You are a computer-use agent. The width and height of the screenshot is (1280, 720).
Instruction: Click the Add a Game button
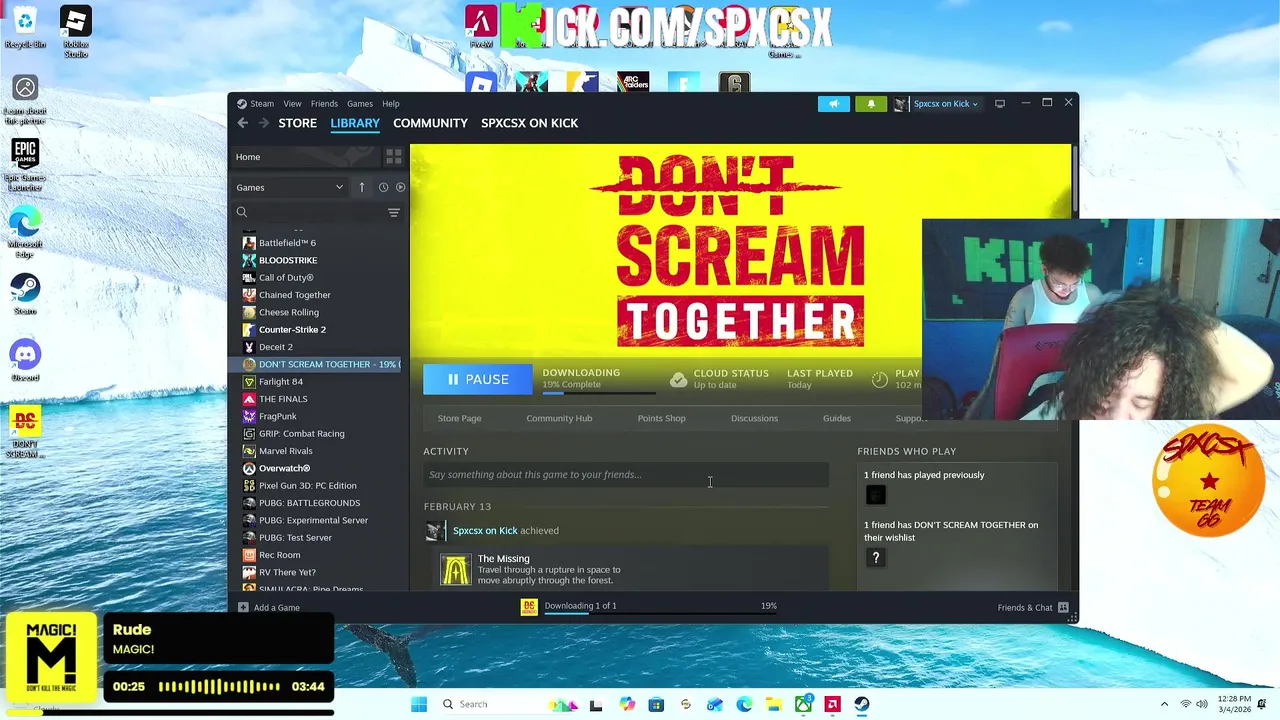coord(268,607)
